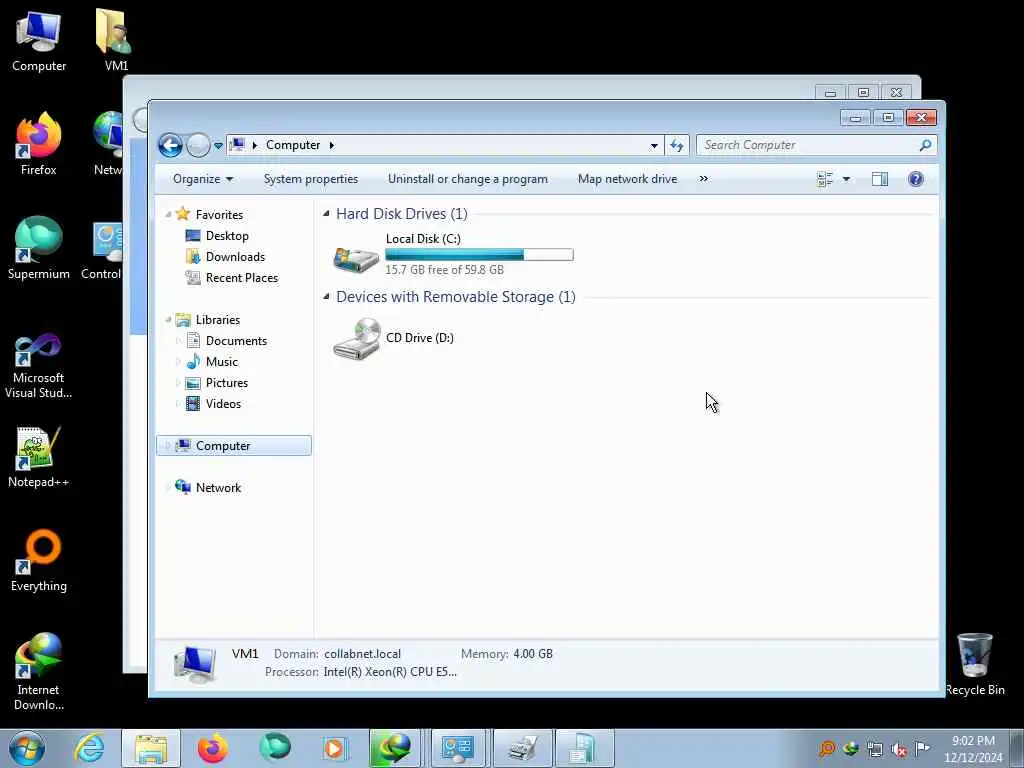
Task: Click the Local Disk (C:) usage bar
Action: (479, 255)
